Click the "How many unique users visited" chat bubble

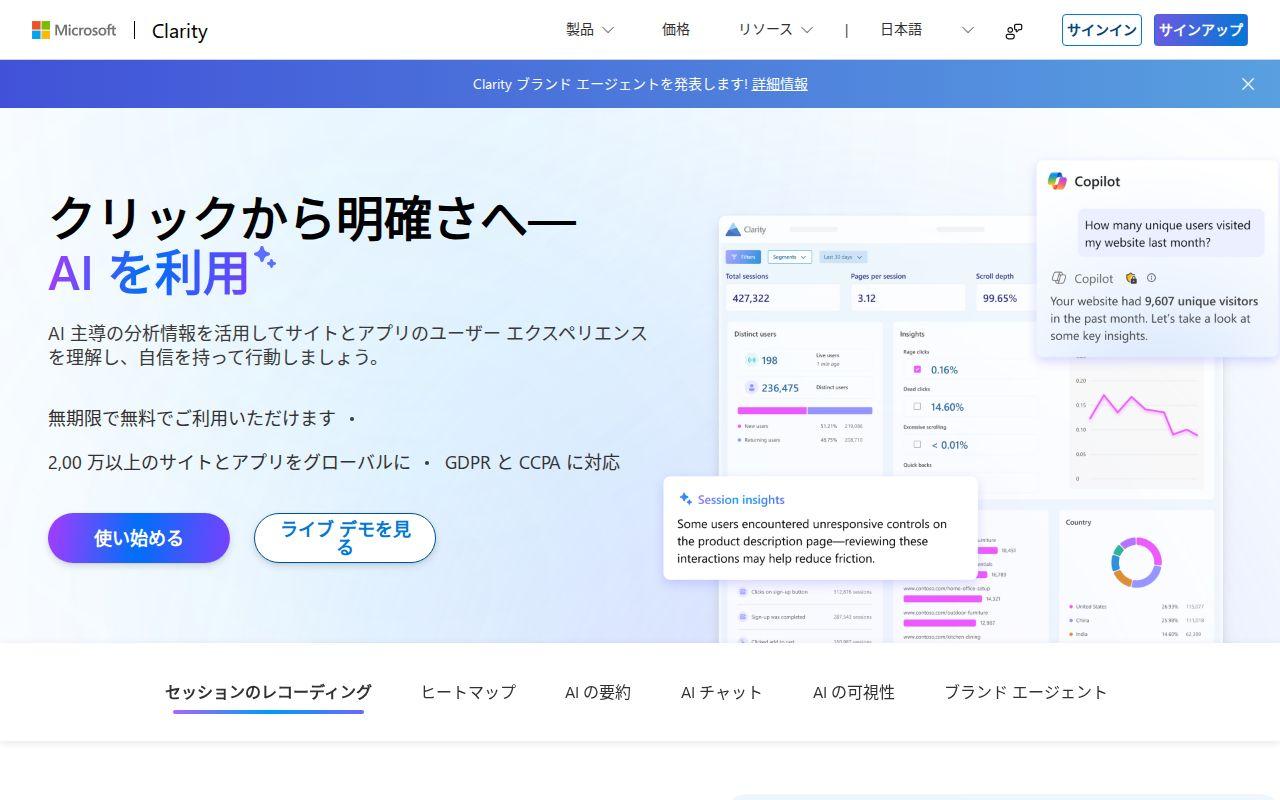click(x=1170, y=234)
